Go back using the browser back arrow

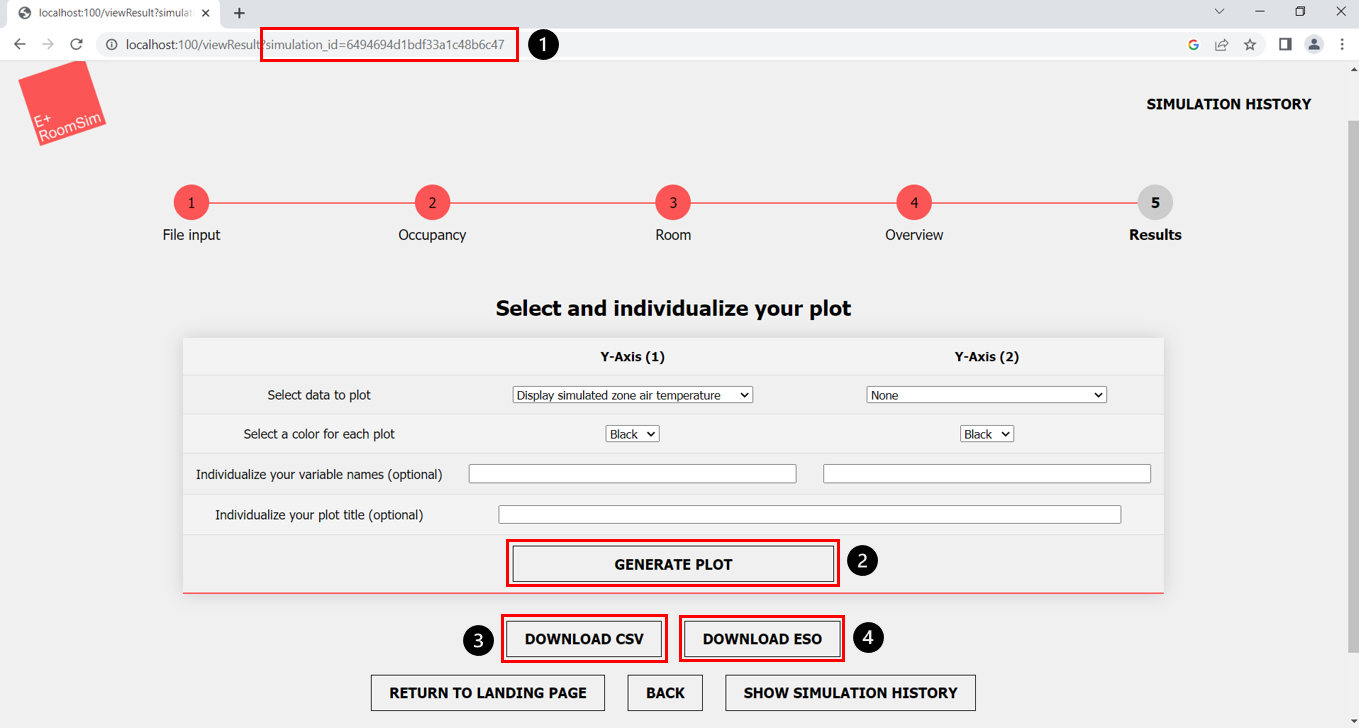pos(20,44)
